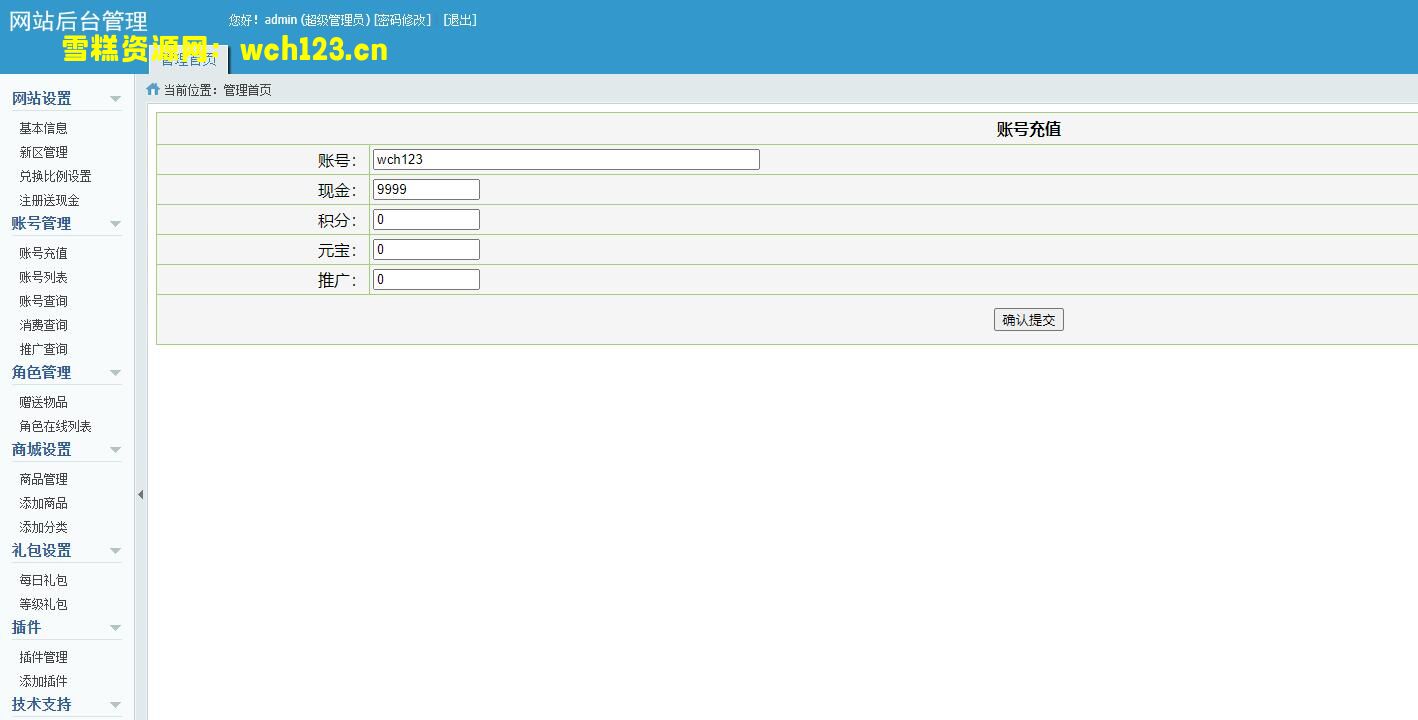Collapse sidebar using the left arrow handle

point(140,494)
